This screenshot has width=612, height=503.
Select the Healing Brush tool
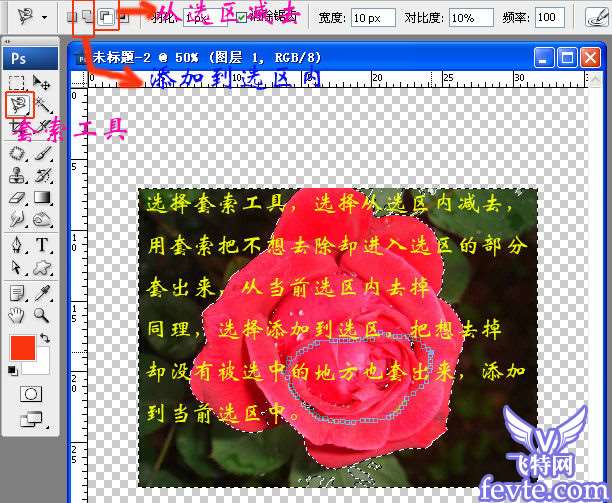pos(17,153)
